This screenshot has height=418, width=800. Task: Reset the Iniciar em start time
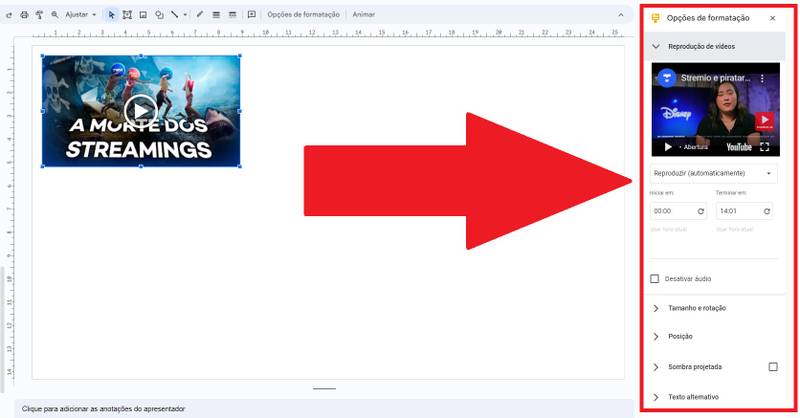coord(701,211)
